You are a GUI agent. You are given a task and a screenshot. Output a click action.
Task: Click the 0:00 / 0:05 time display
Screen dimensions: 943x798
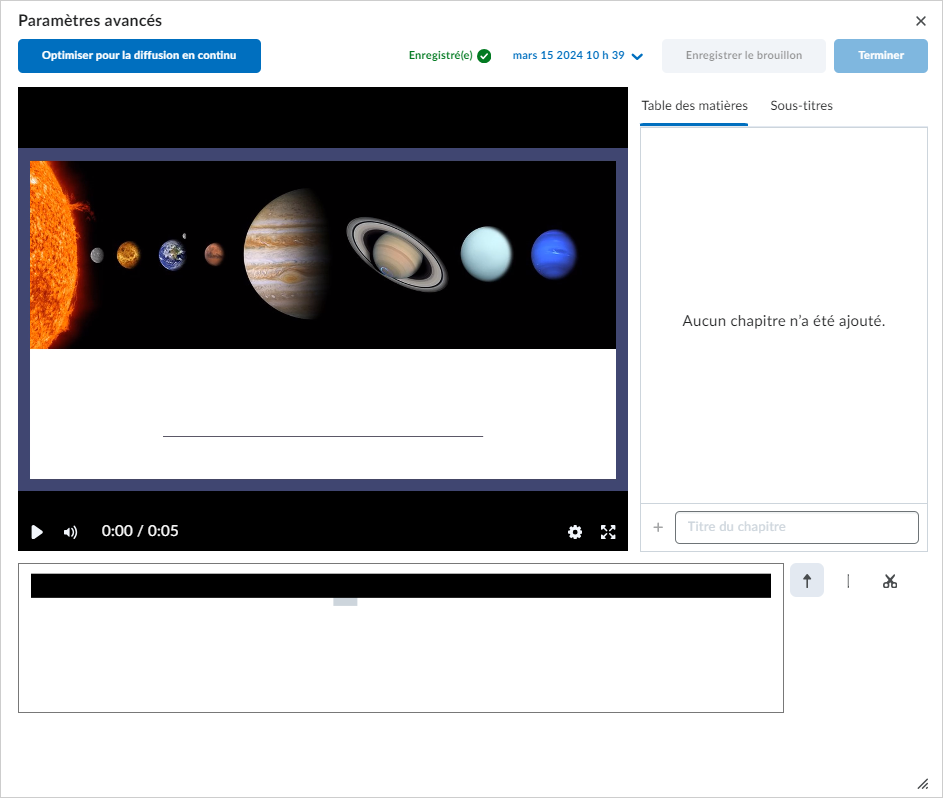point(140,531)
